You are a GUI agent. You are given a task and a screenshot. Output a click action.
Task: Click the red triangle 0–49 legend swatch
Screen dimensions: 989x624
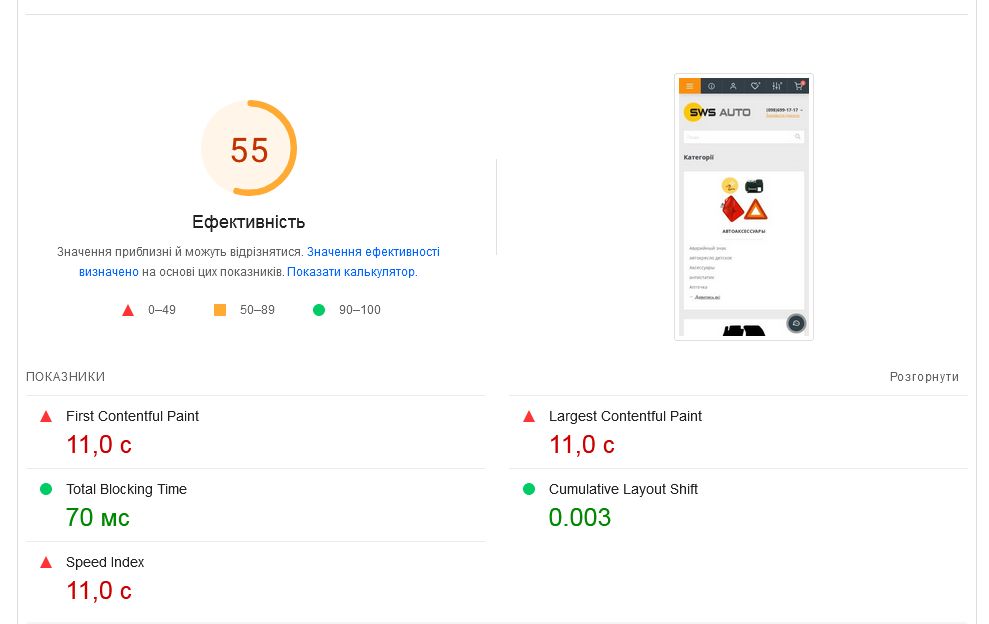click(128, 310)
